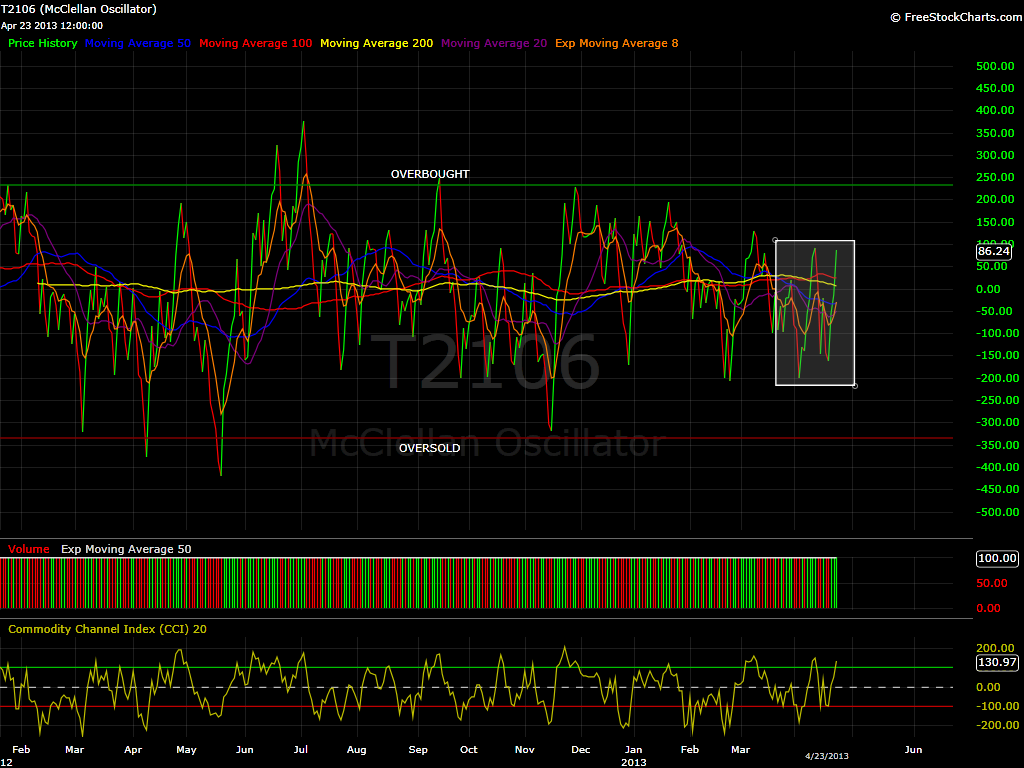Grab the rectangle's top-left corner handle

pyautogui.click(x=776, y=240)
